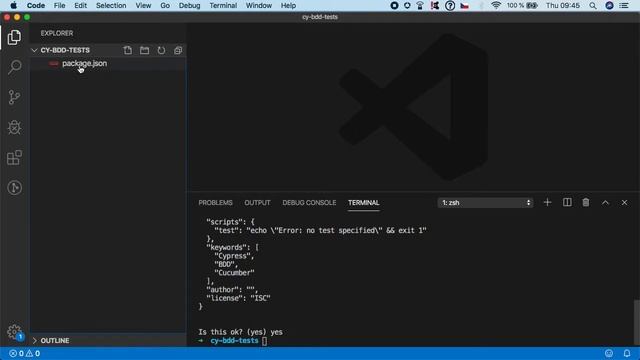This screenshot has width=640, height=360.
Task: Close the bottom panel
Action: 624,202
